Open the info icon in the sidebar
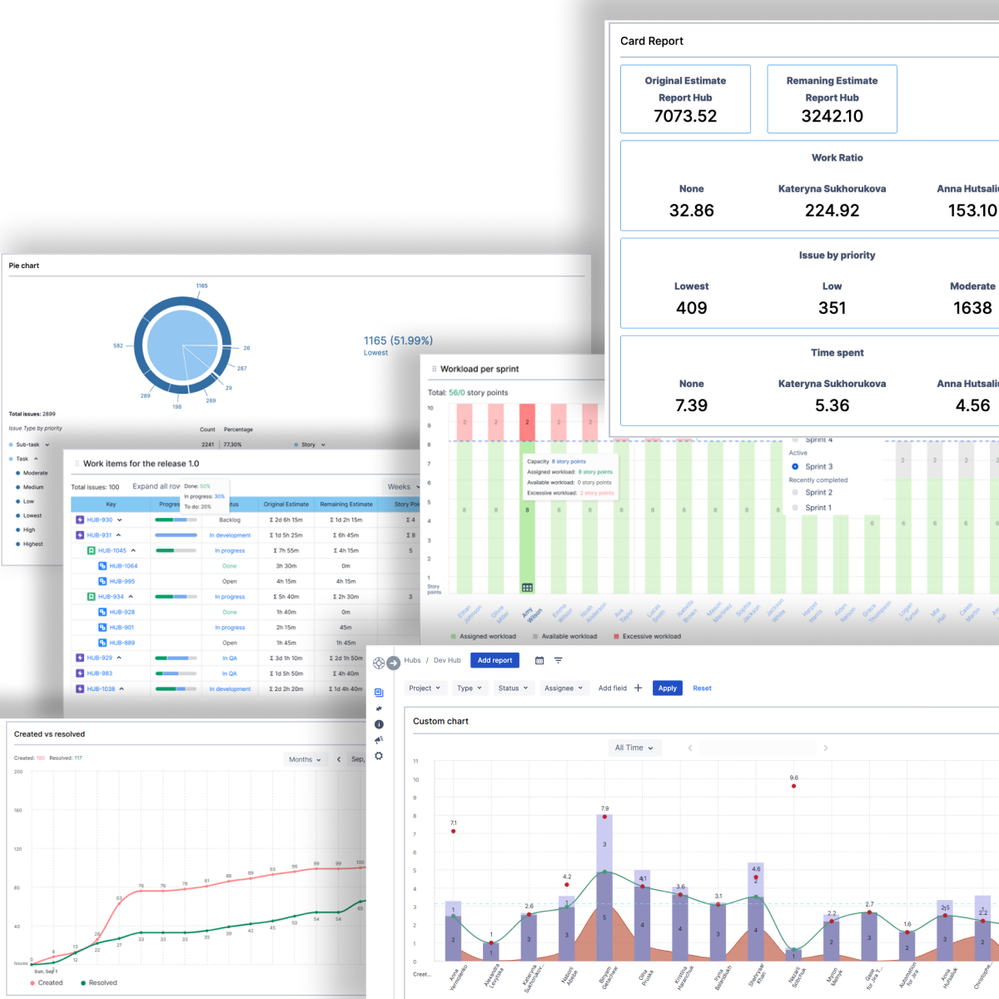 379,724
